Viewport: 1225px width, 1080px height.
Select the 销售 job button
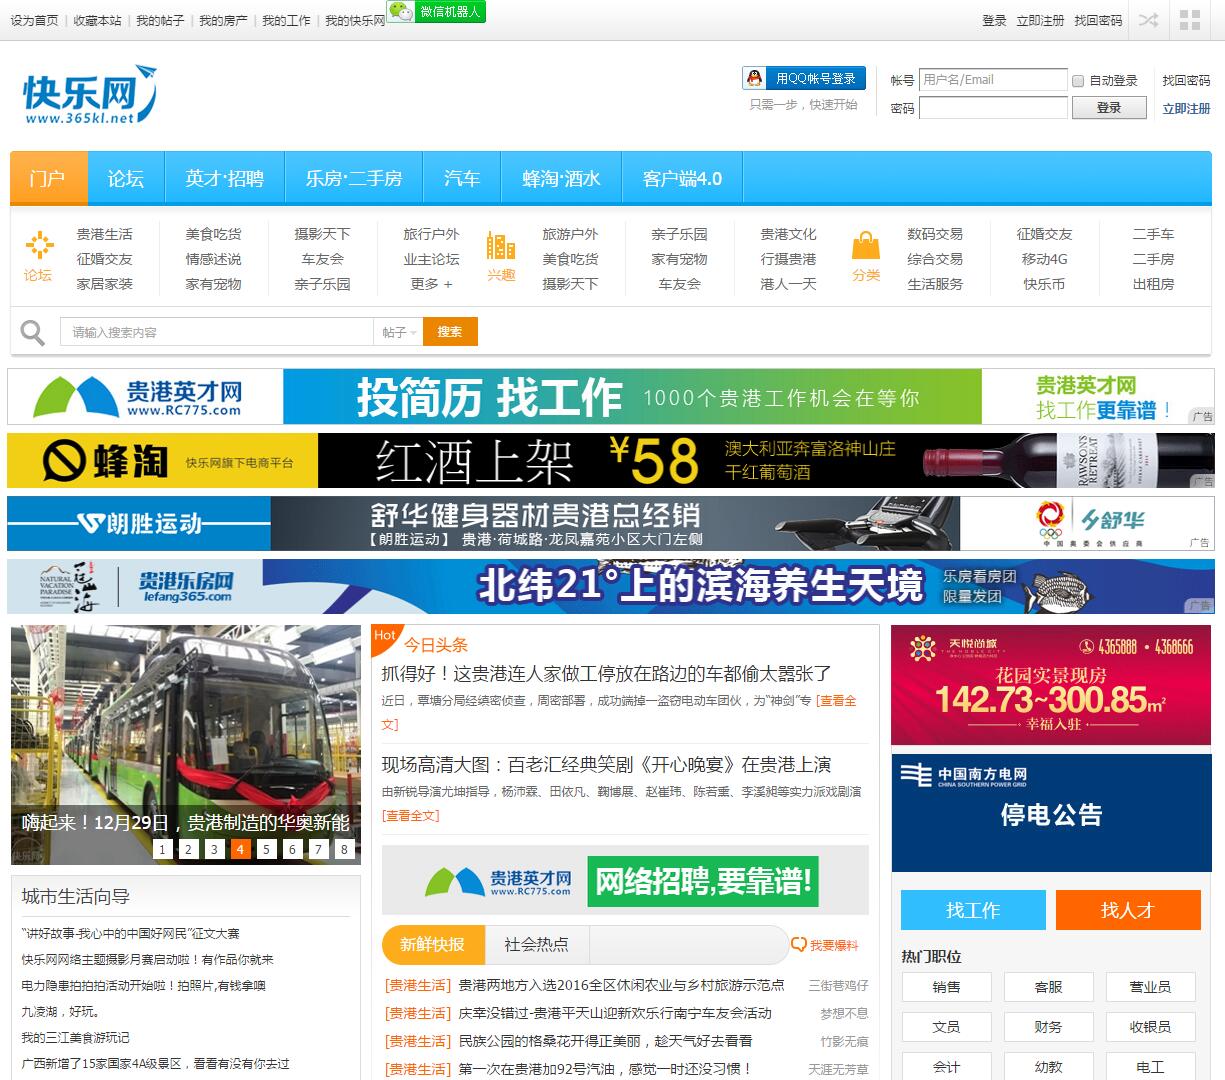946,987
